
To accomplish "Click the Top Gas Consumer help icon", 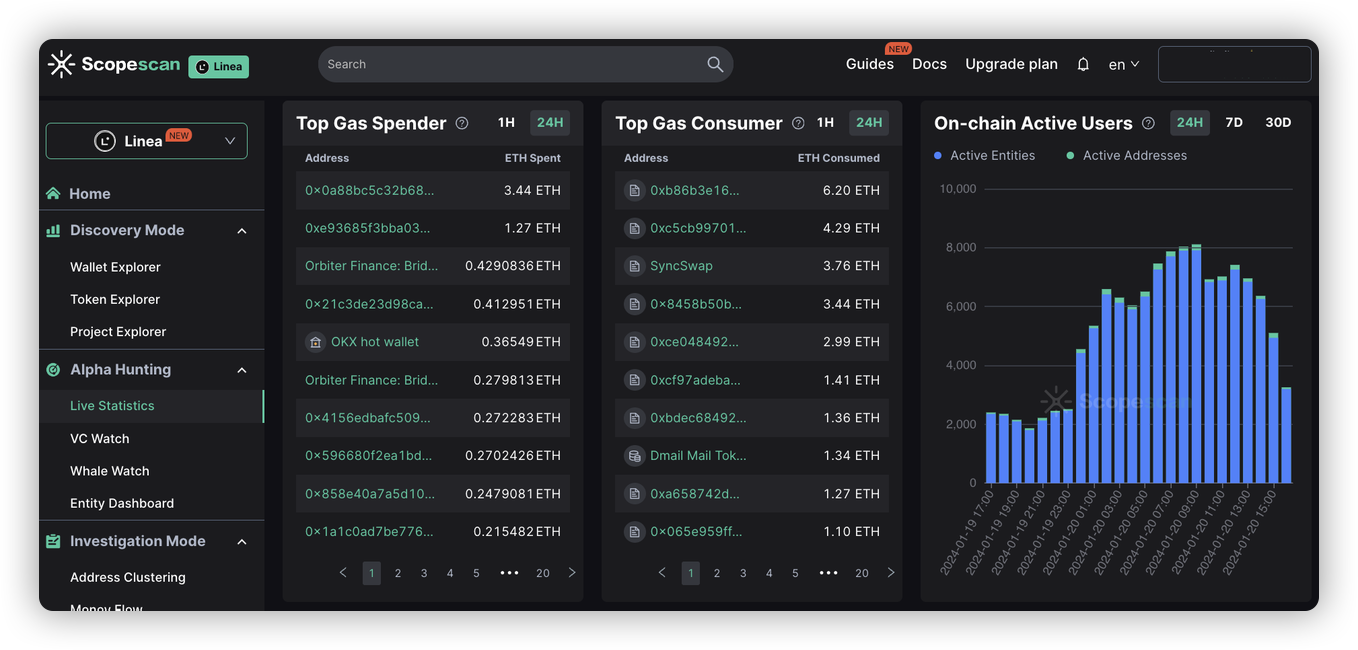I will (x=798, y=123).
